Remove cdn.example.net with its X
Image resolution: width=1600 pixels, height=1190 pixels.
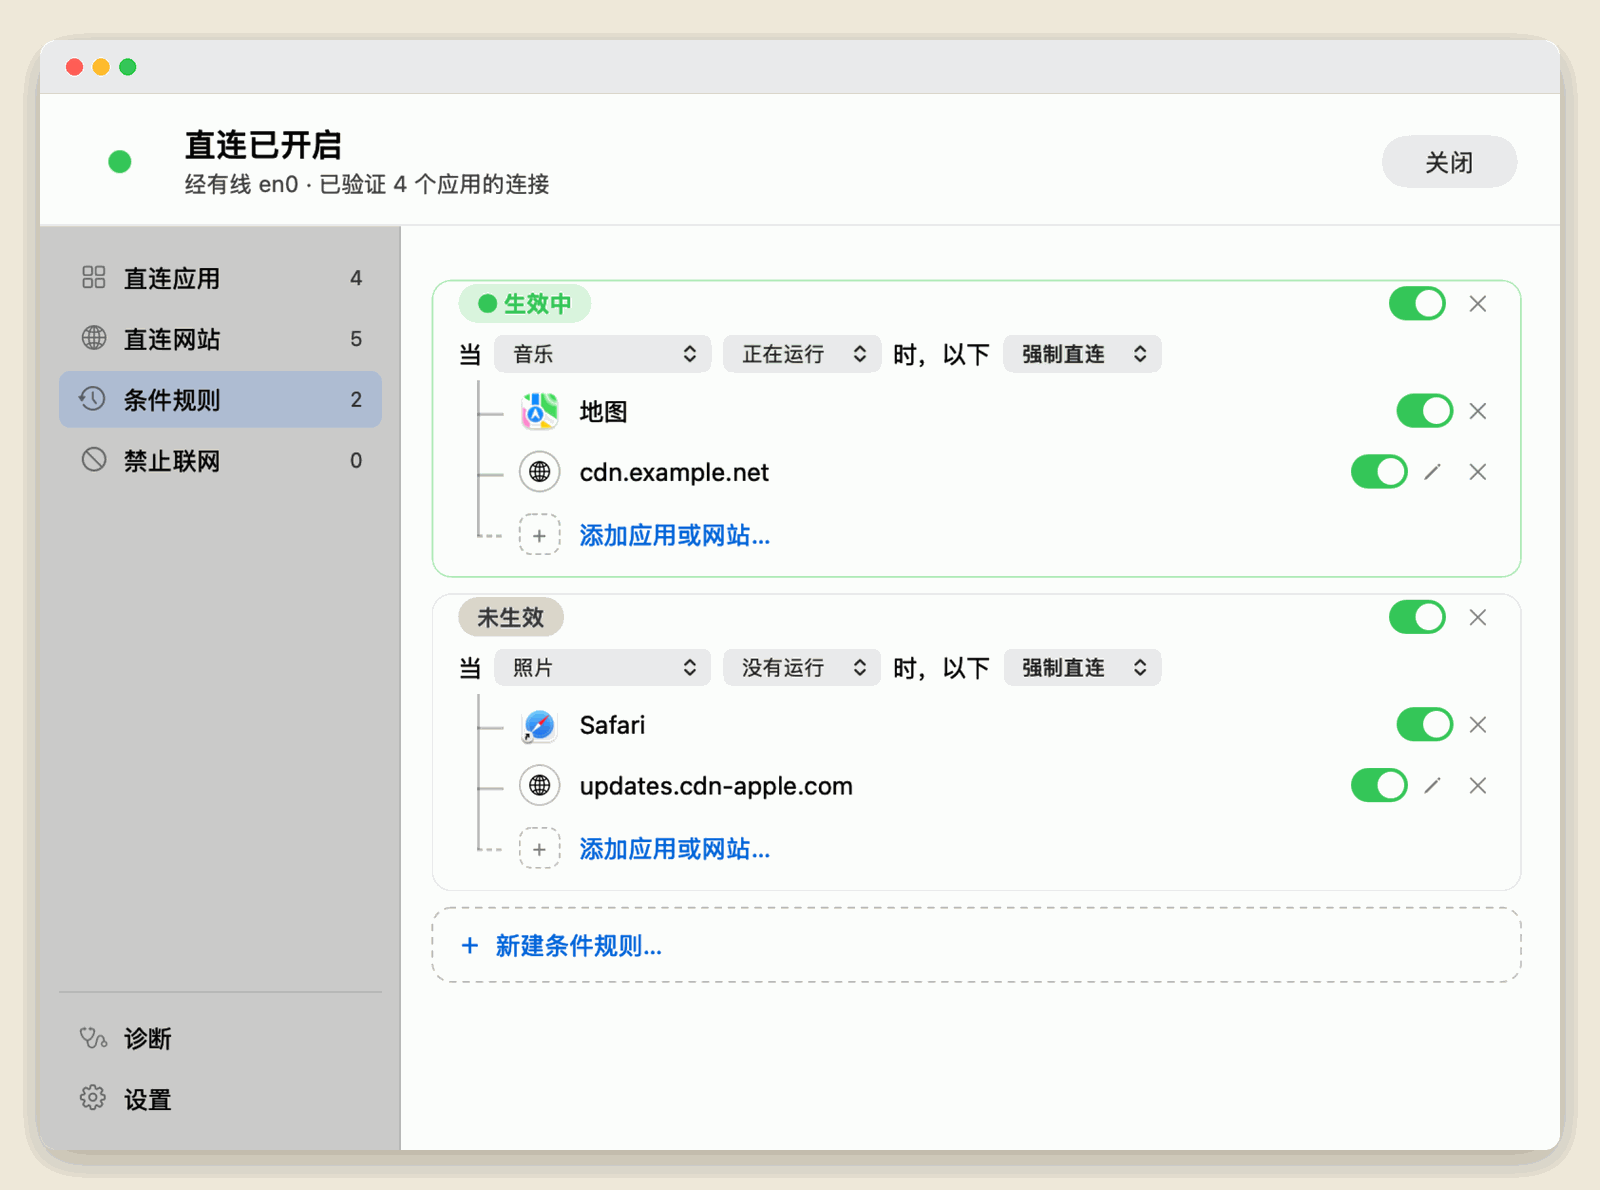click(1477, 472)
